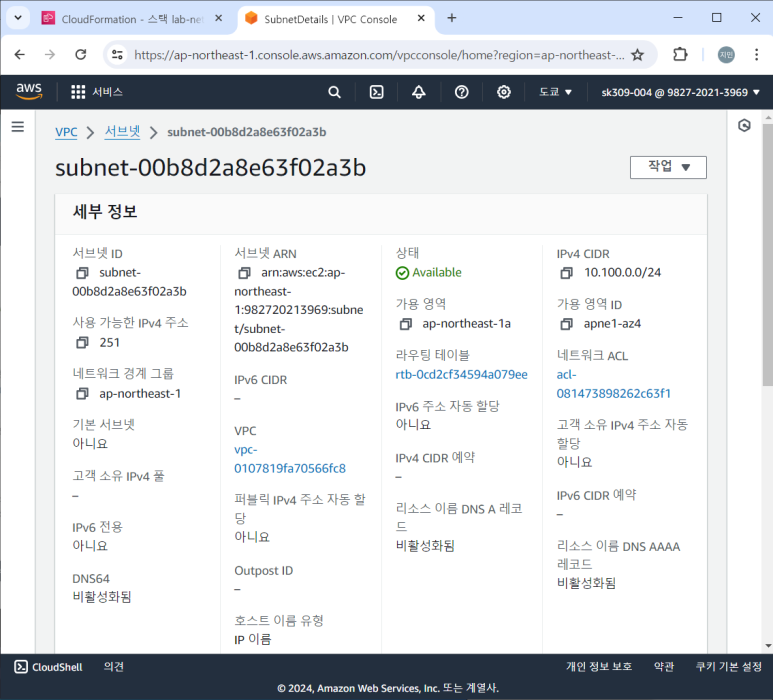Open a new browser tab
Image resolution: width=773 pixels, height=700 pixels.
(x=452, y=18)
